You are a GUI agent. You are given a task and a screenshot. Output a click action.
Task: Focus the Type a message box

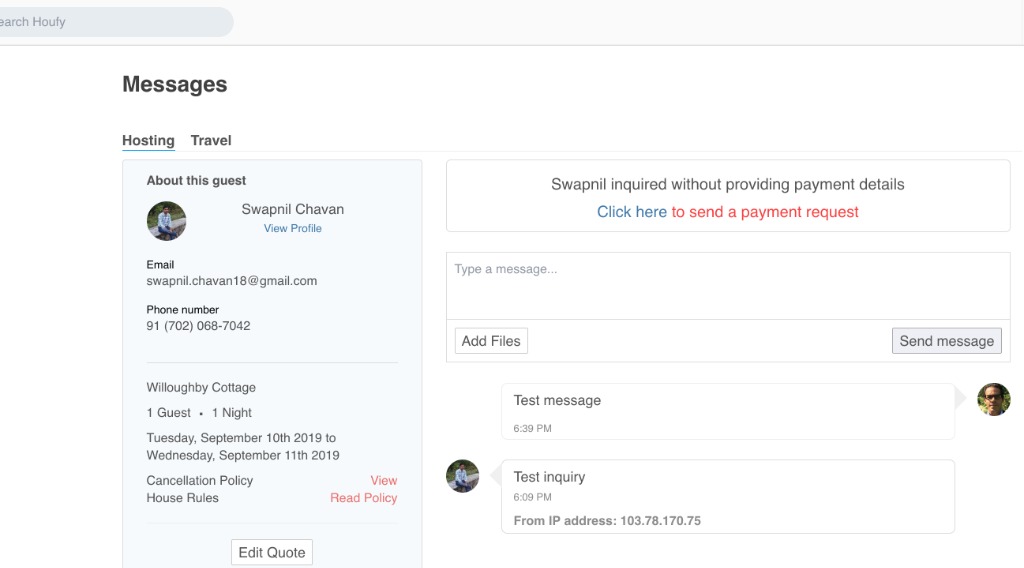click(x=727, y=285)
